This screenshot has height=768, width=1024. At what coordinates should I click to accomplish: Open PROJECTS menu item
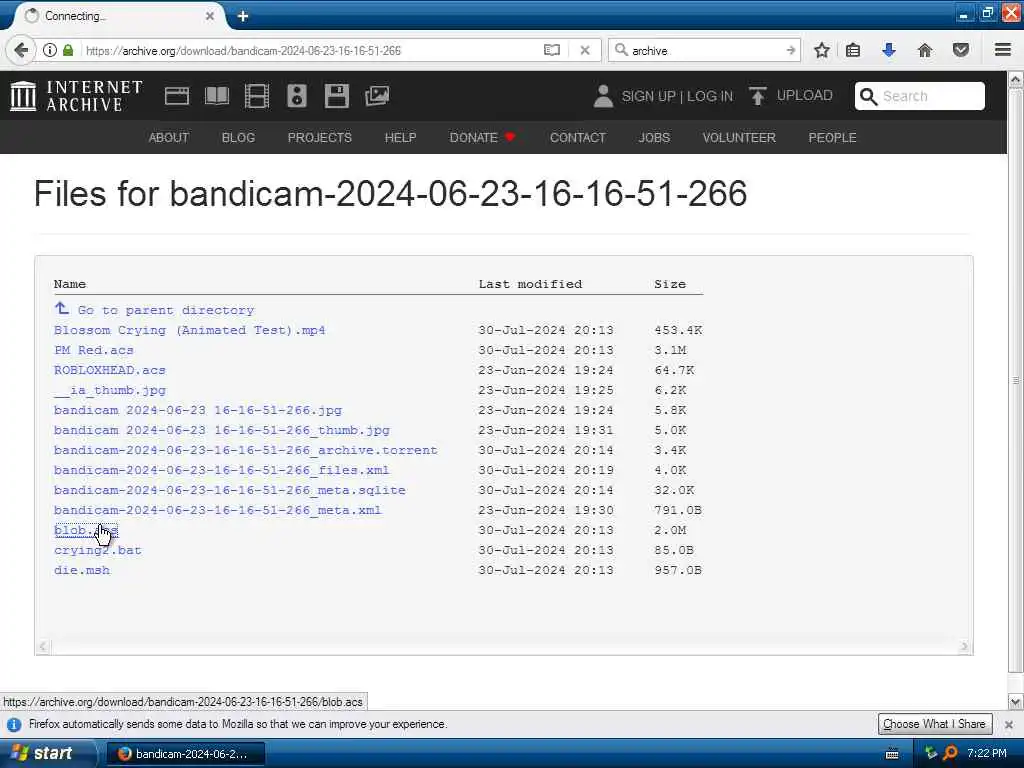[x=319, y=138]
